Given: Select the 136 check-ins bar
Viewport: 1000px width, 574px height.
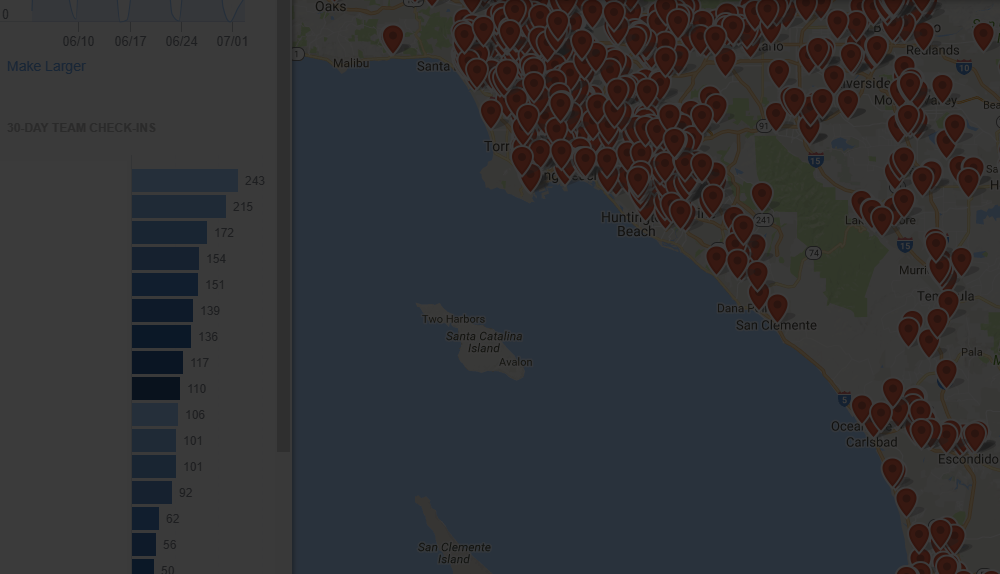Looking at the screenshot, I should tap(161, 337).
